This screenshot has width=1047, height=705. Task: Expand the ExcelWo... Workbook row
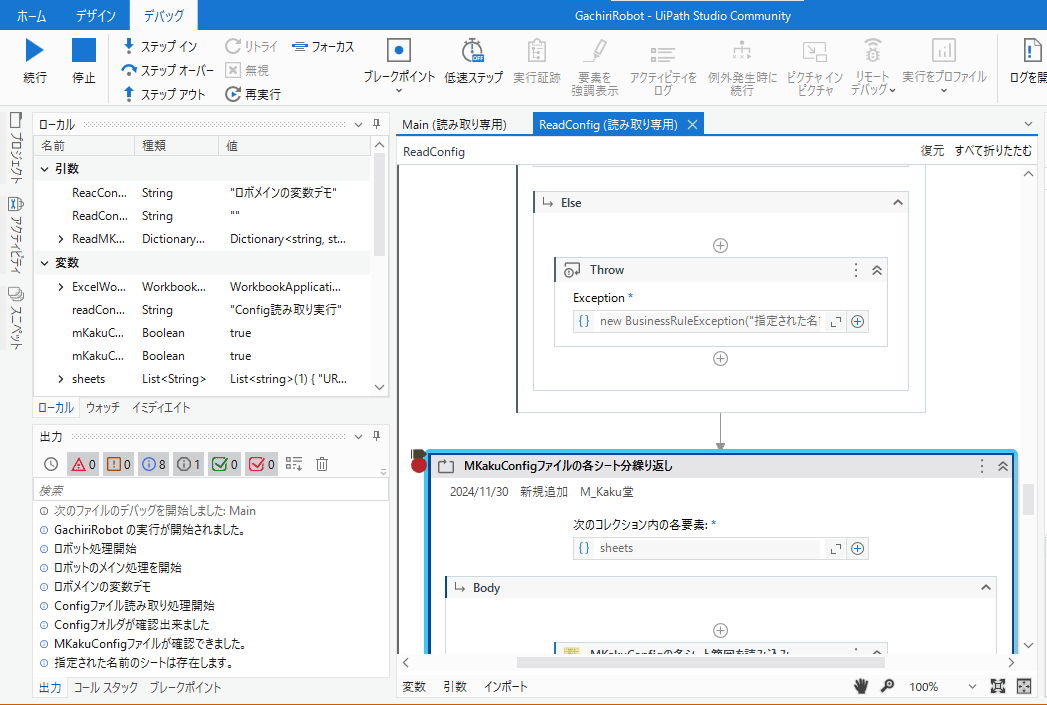coord(61,287)
